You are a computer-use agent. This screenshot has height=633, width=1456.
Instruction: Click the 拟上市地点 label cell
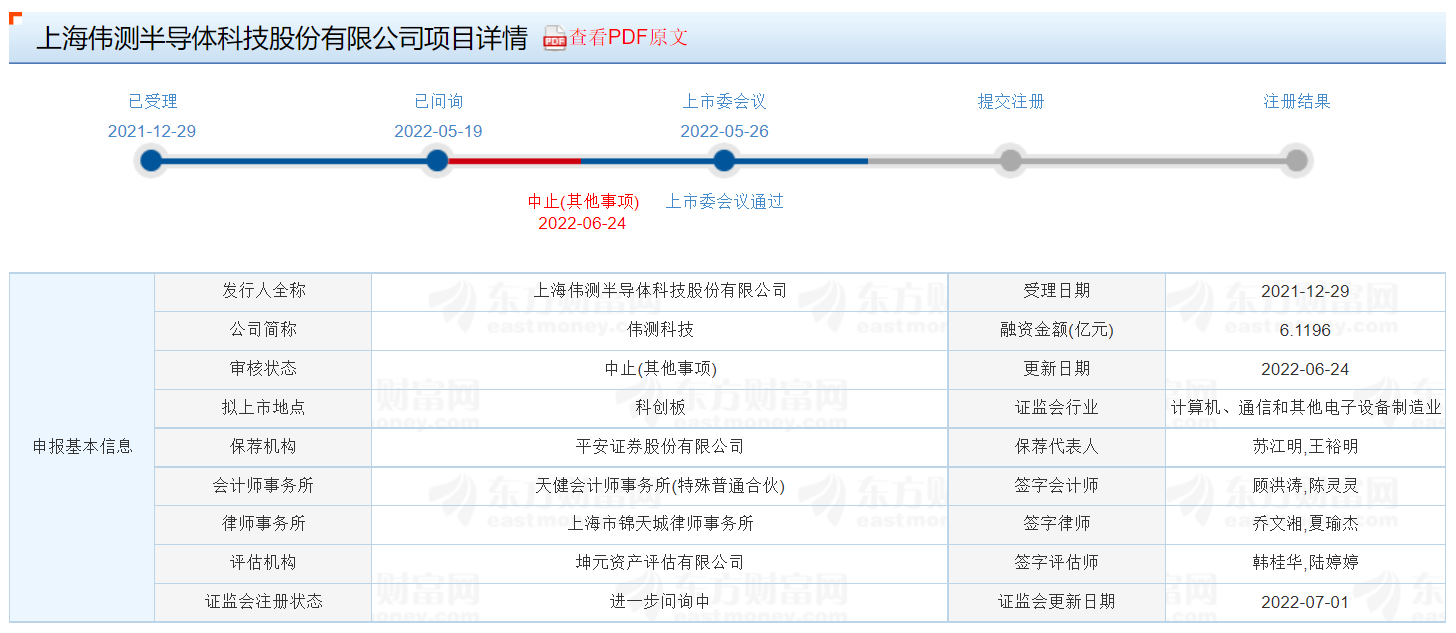pos(263,408)
